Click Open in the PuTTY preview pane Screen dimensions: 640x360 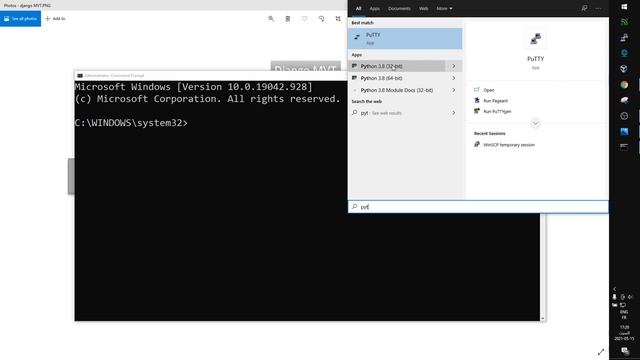tap(489, 90)
